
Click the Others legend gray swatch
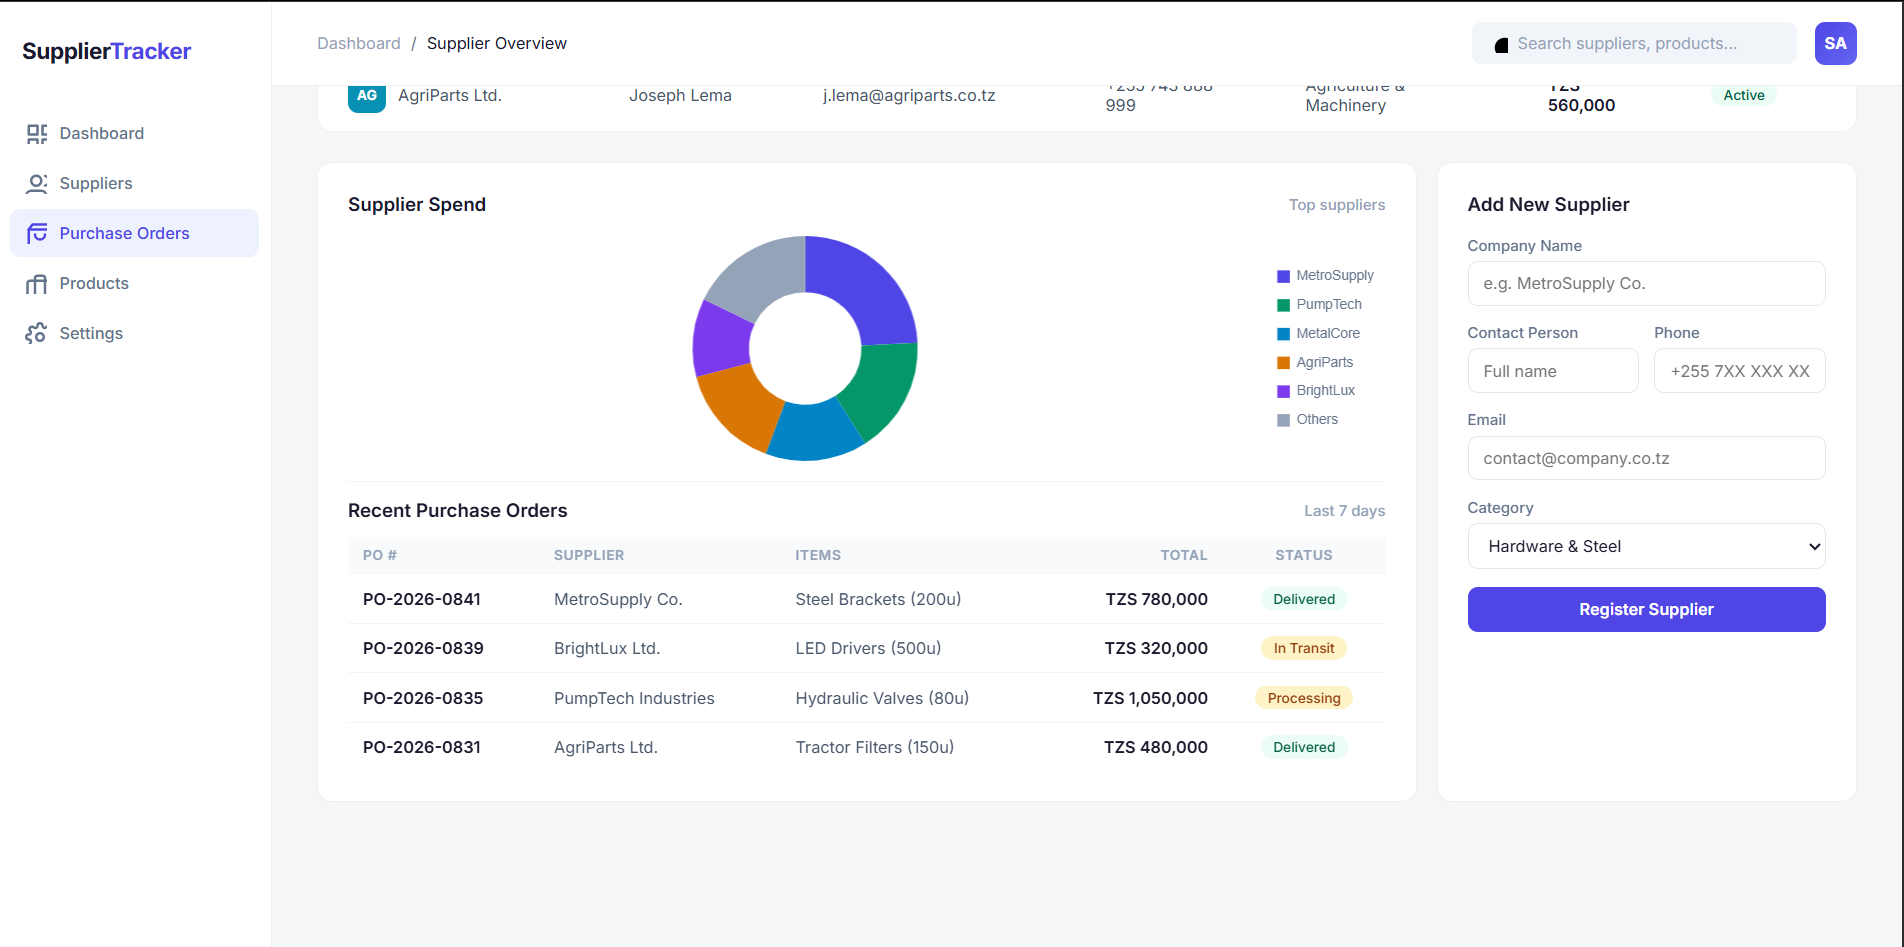click(x=1283, y=420)
